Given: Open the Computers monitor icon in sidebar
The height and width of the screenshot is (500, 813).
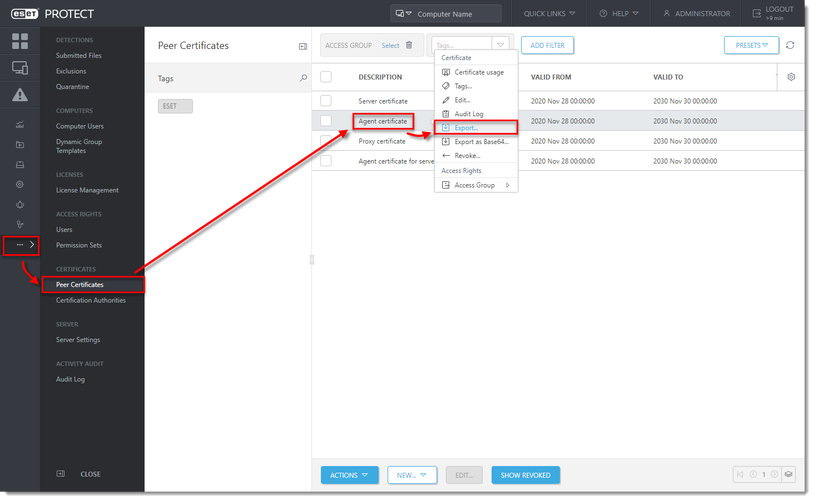Looking at the screenshot, I should pyautogui.click(x=20, y=68).
